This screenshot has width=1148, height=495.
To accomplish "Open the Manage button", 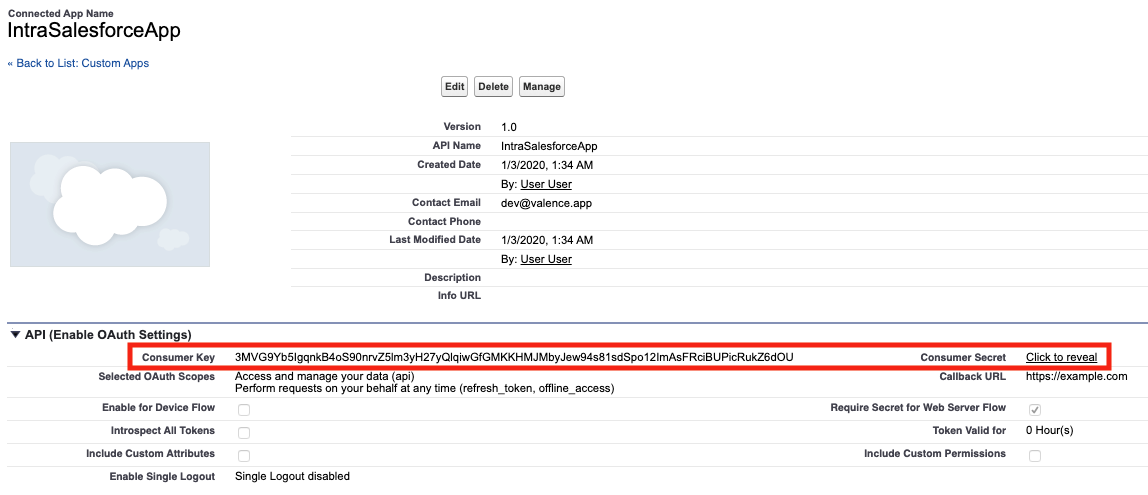I will [542, 86].
